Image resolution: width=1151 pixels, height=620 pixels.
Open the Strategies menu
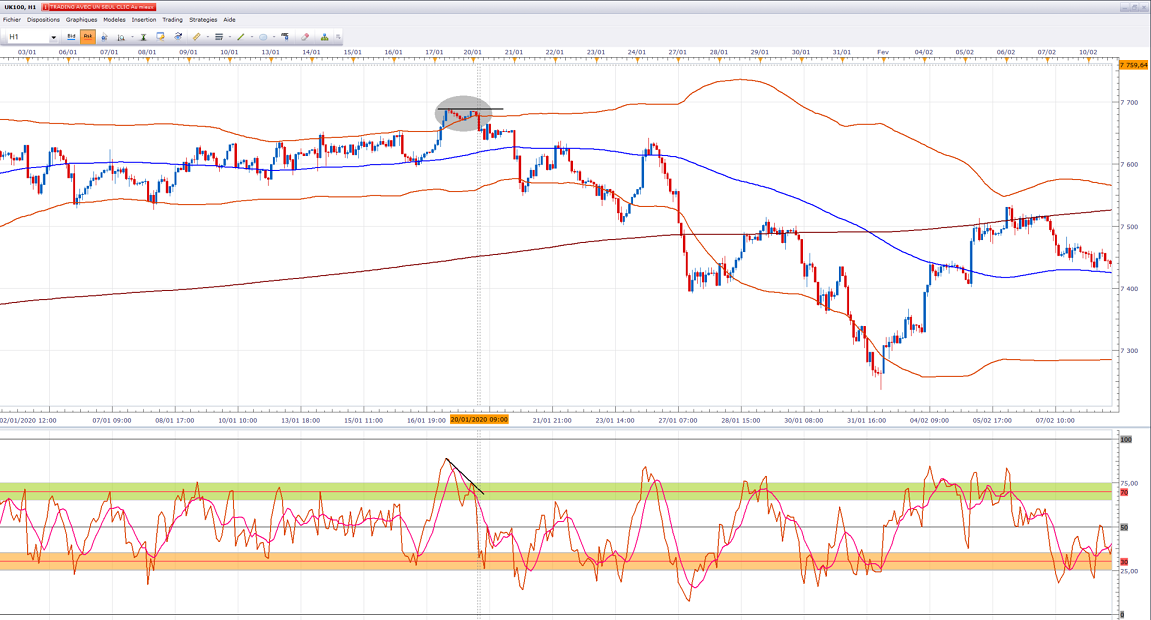202,20
